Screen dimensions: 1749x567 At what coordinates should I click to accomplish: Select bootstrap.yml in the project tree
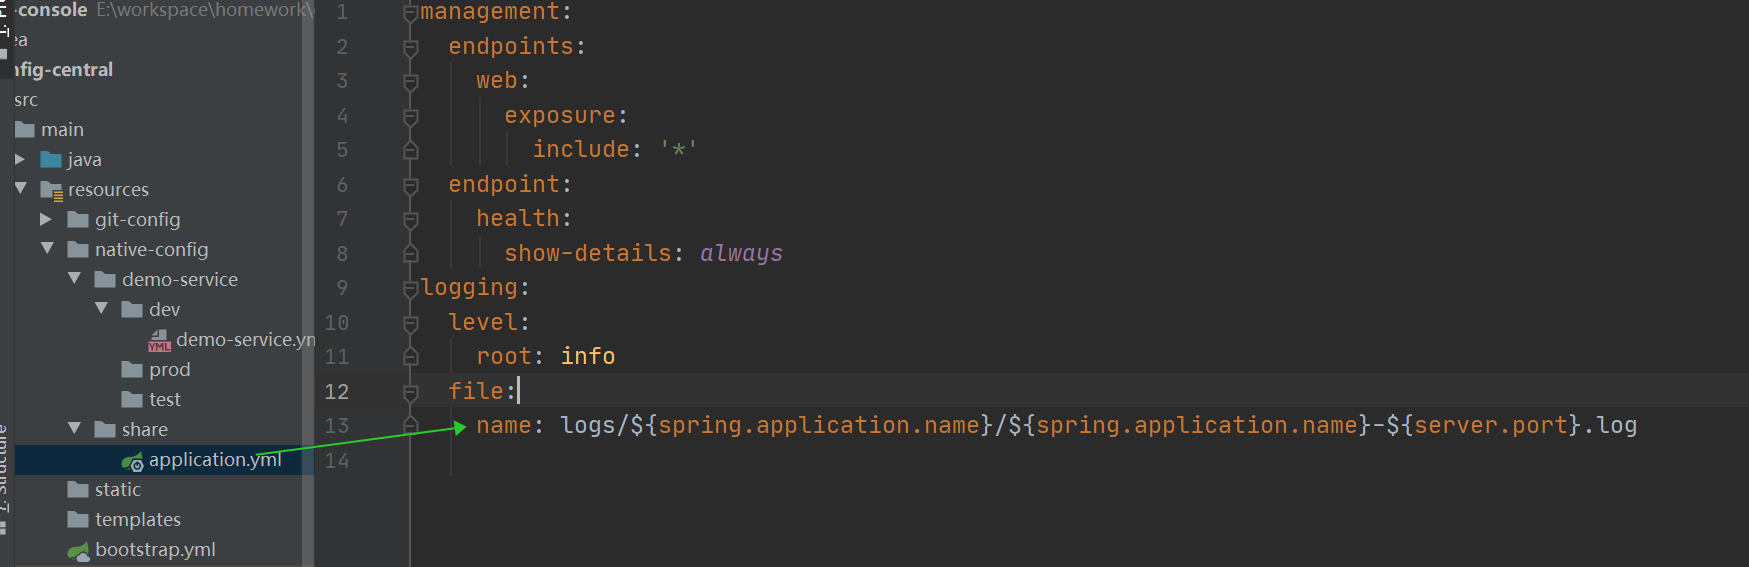(x=155, y=550)
